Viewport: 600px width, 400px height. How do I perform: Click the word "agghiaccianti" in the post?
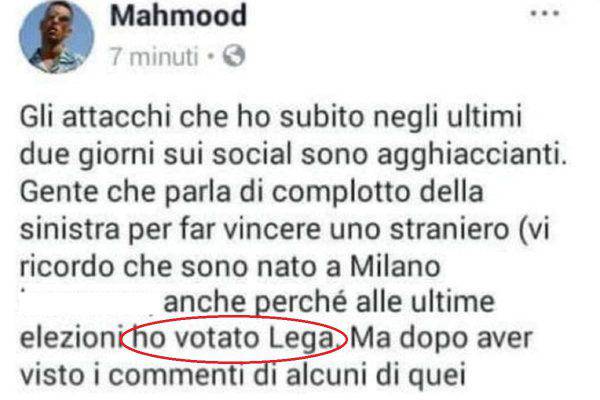[471, 156]
